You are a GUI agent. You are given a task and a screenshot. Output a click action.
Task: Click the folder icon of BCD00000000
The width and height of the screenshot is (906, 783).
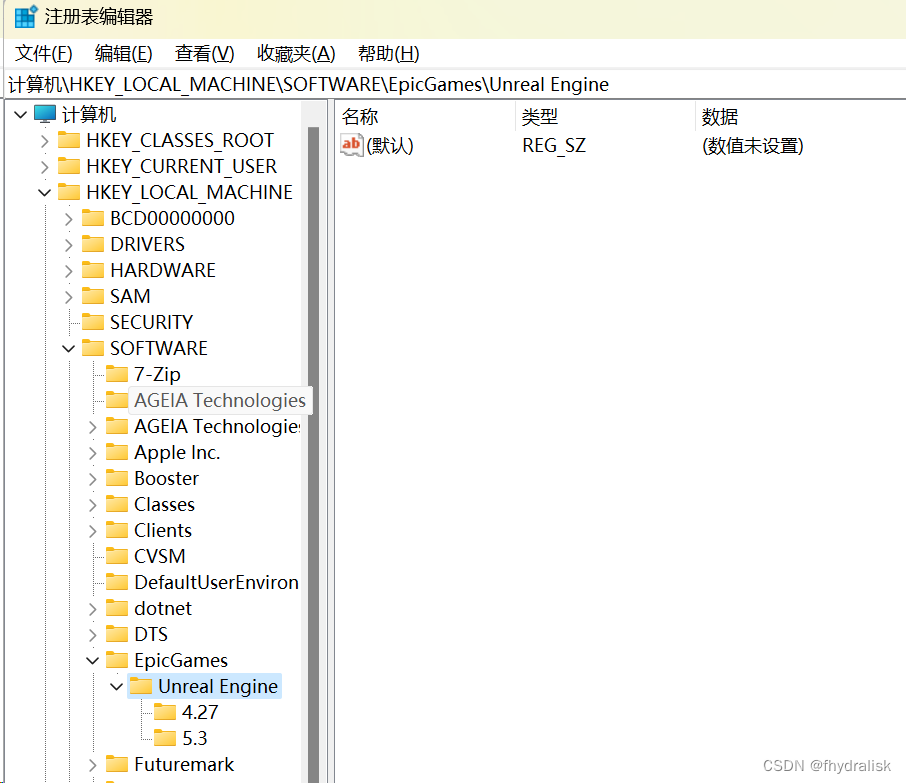coord(93,218)
